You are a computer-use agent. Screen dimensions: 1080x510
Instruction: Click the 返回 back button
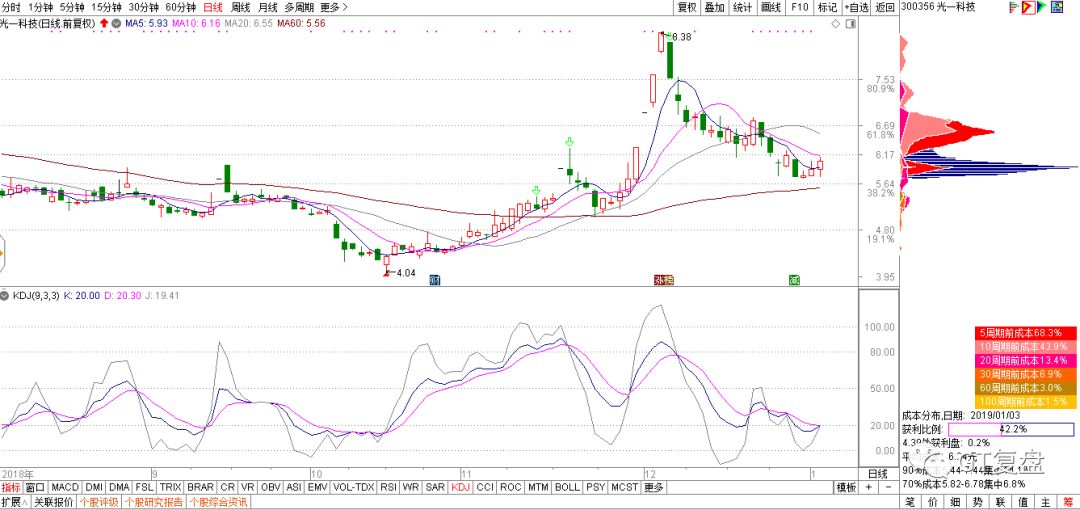tap(885, 8)
